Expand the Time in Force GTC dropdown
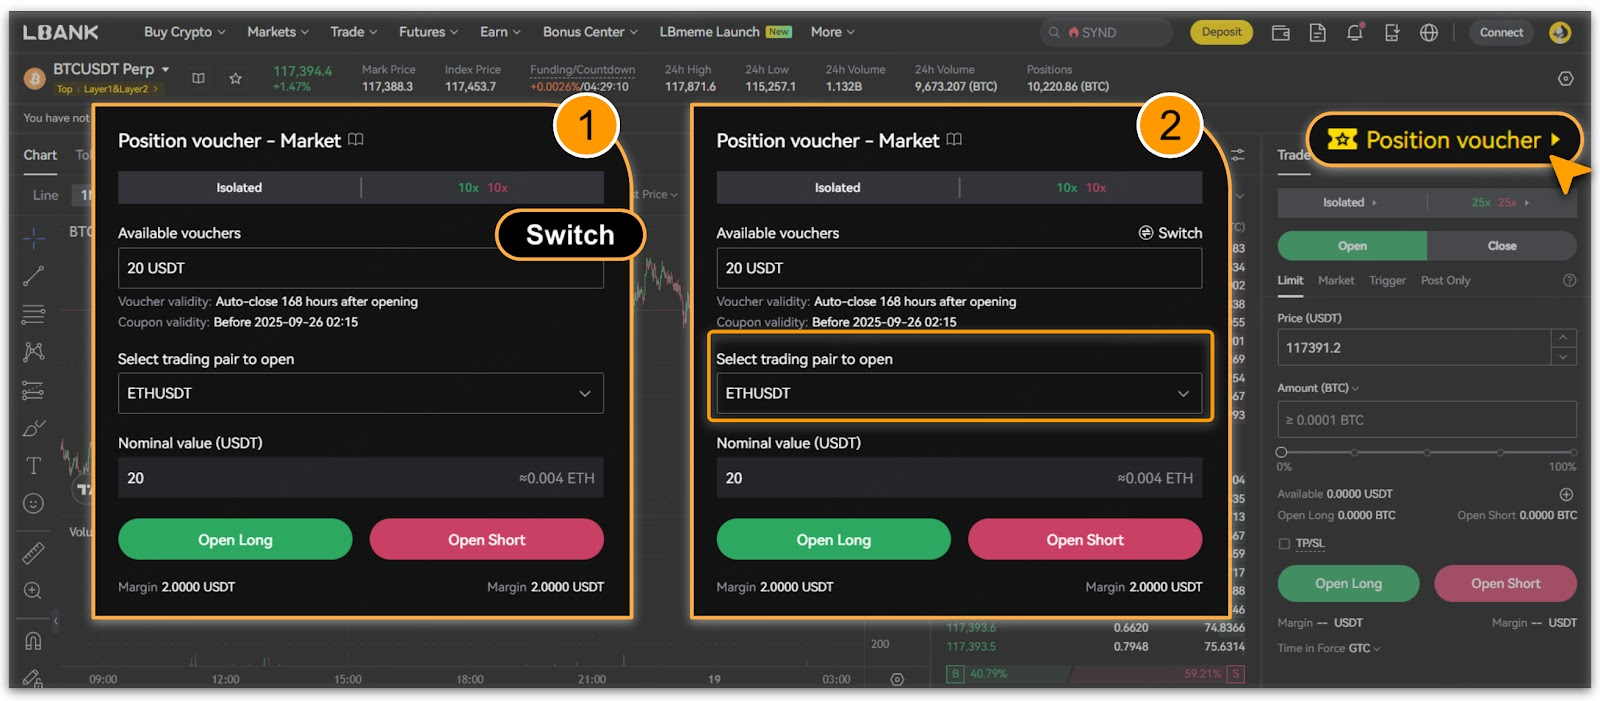 pyautogui.click(x=1364, y=648)
